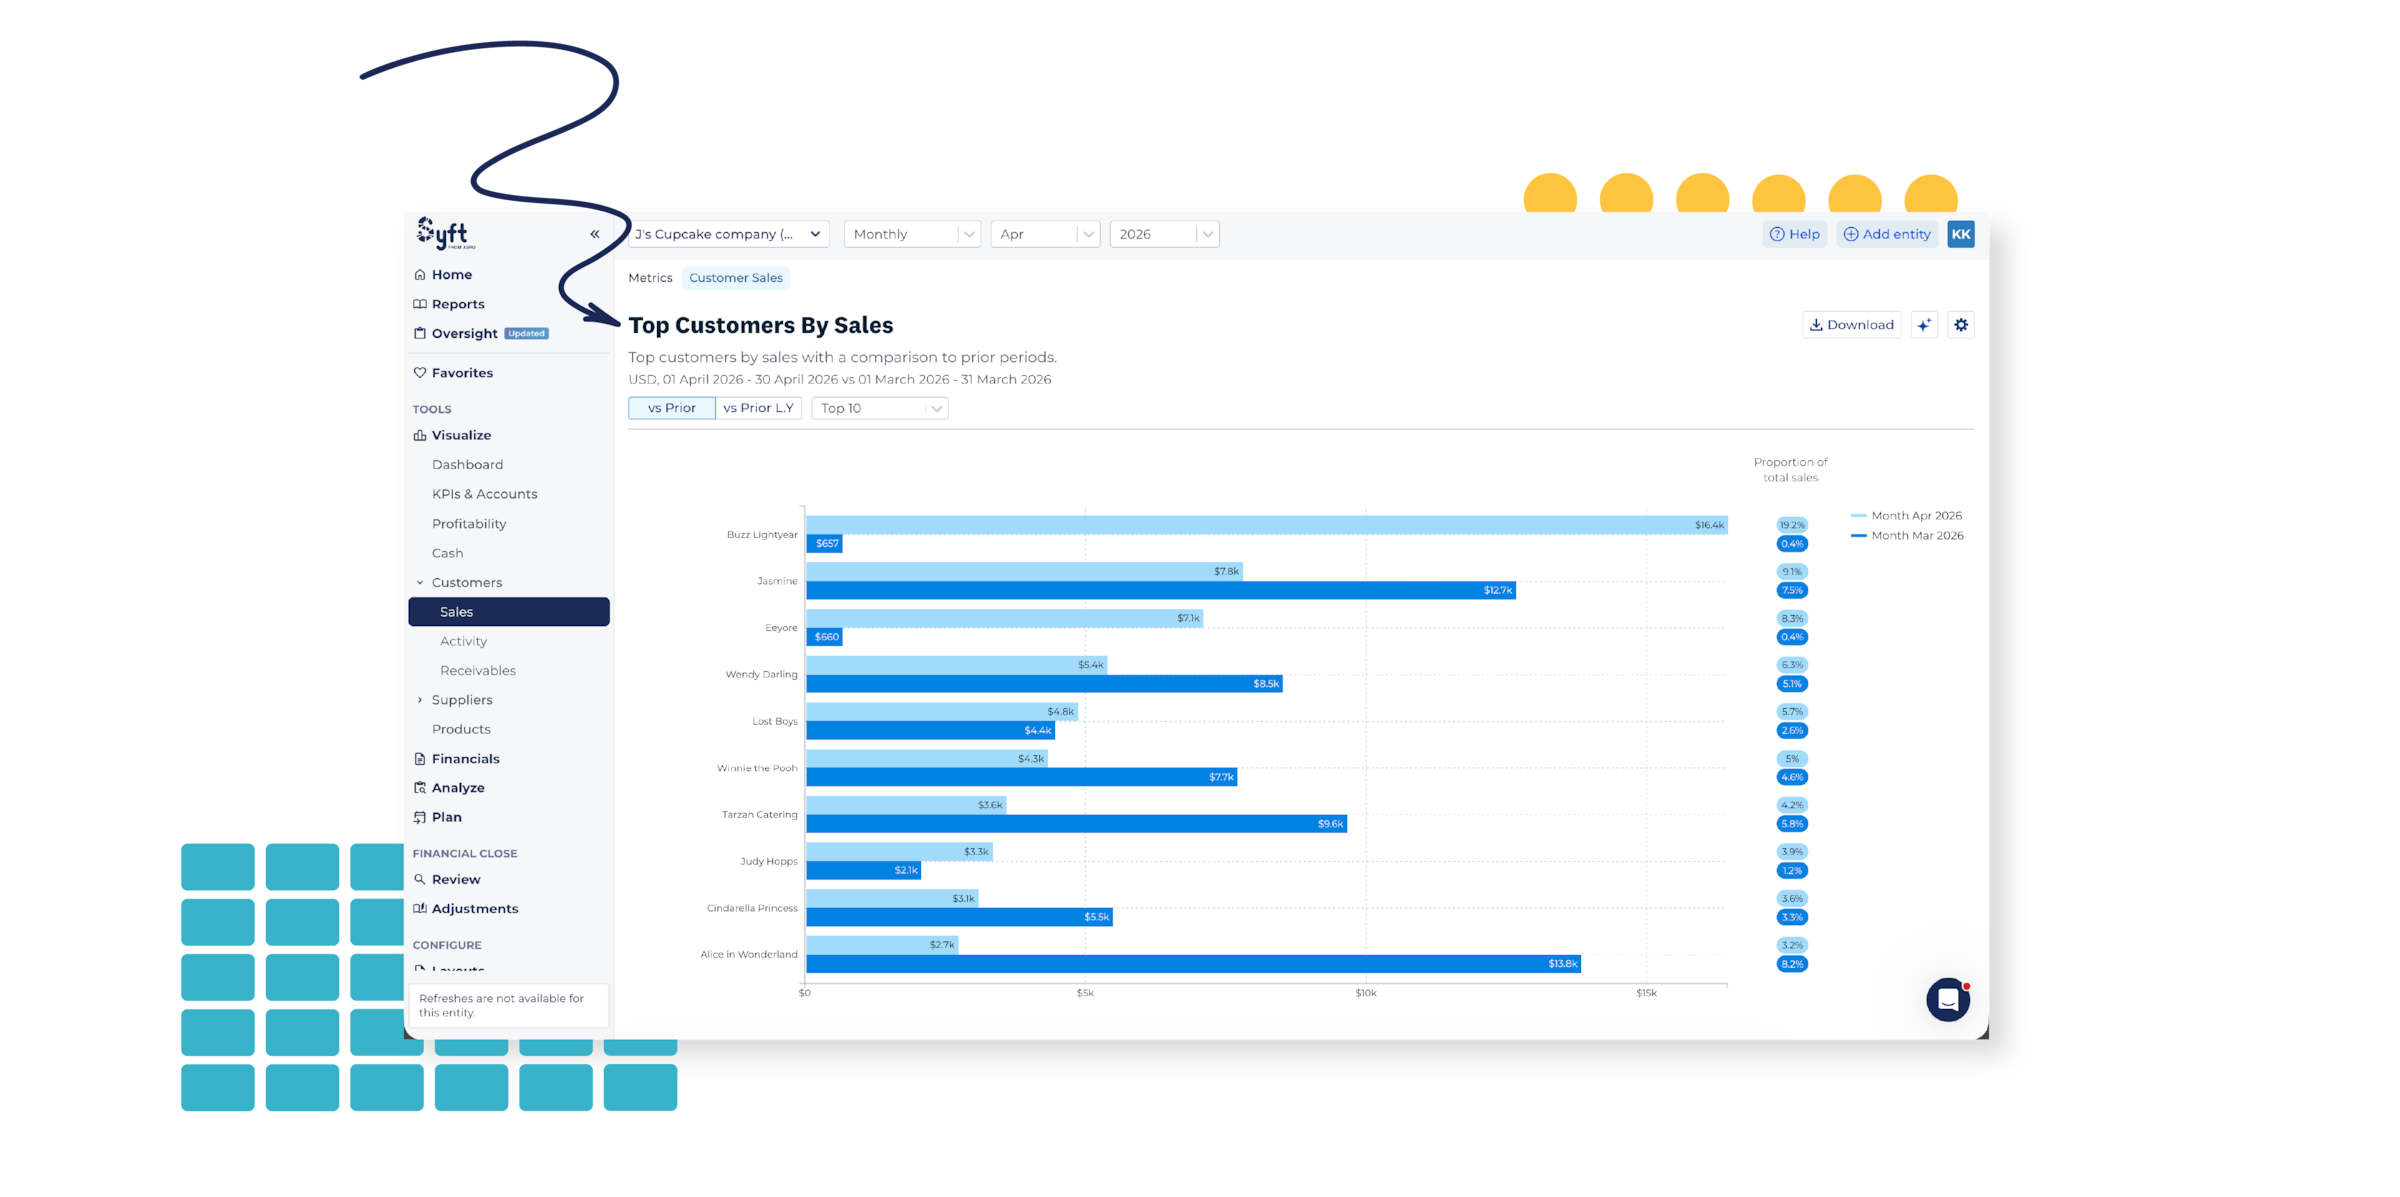Click the Download button

pyautogui.click(x=1852, y=325)
